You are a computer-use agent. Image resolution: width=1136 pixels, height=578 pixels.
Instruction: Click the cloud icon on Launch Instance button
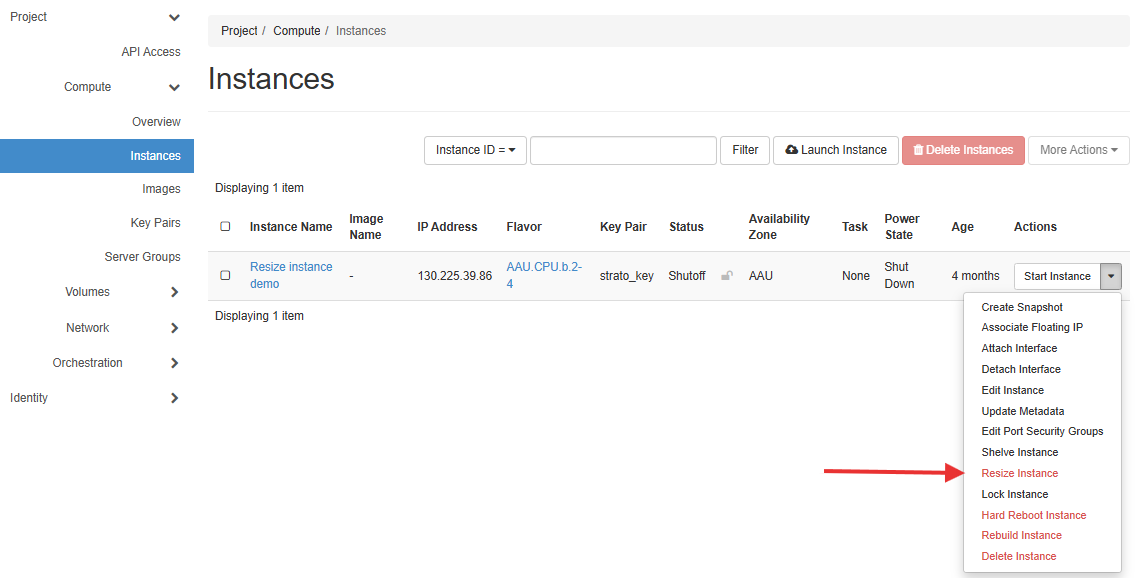point(789,150)
